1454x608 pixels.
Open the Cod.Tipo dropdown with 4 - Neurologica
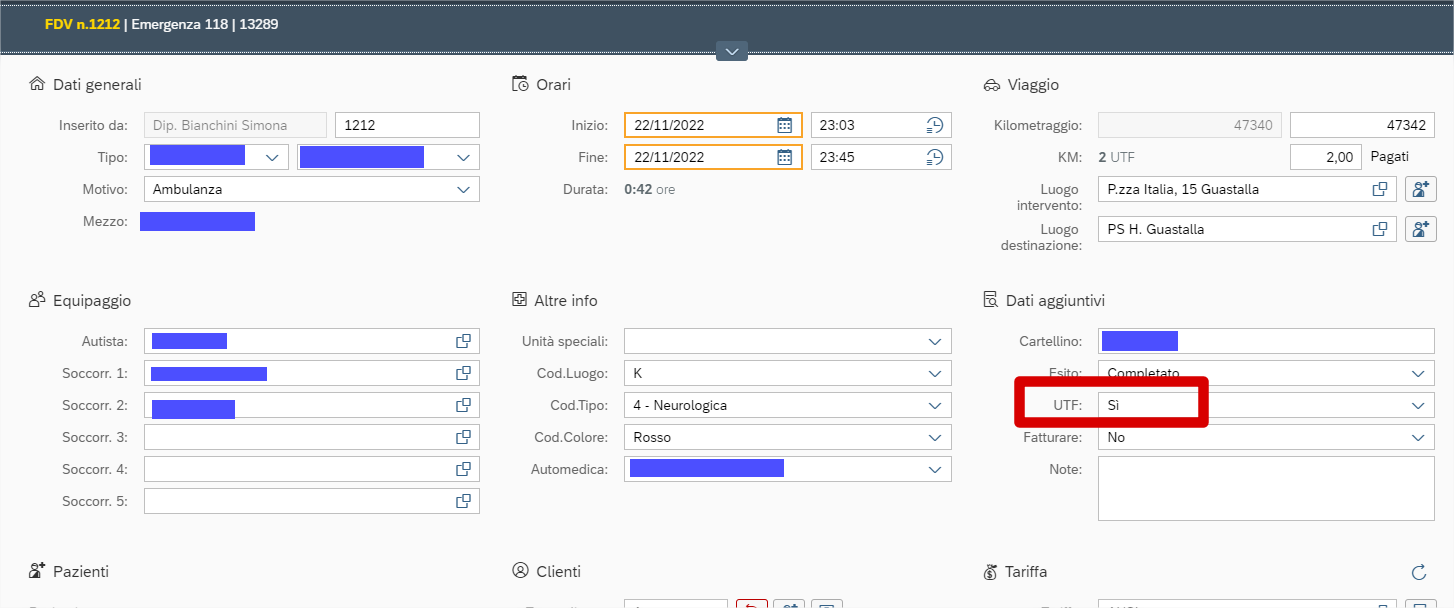[935, 405]
